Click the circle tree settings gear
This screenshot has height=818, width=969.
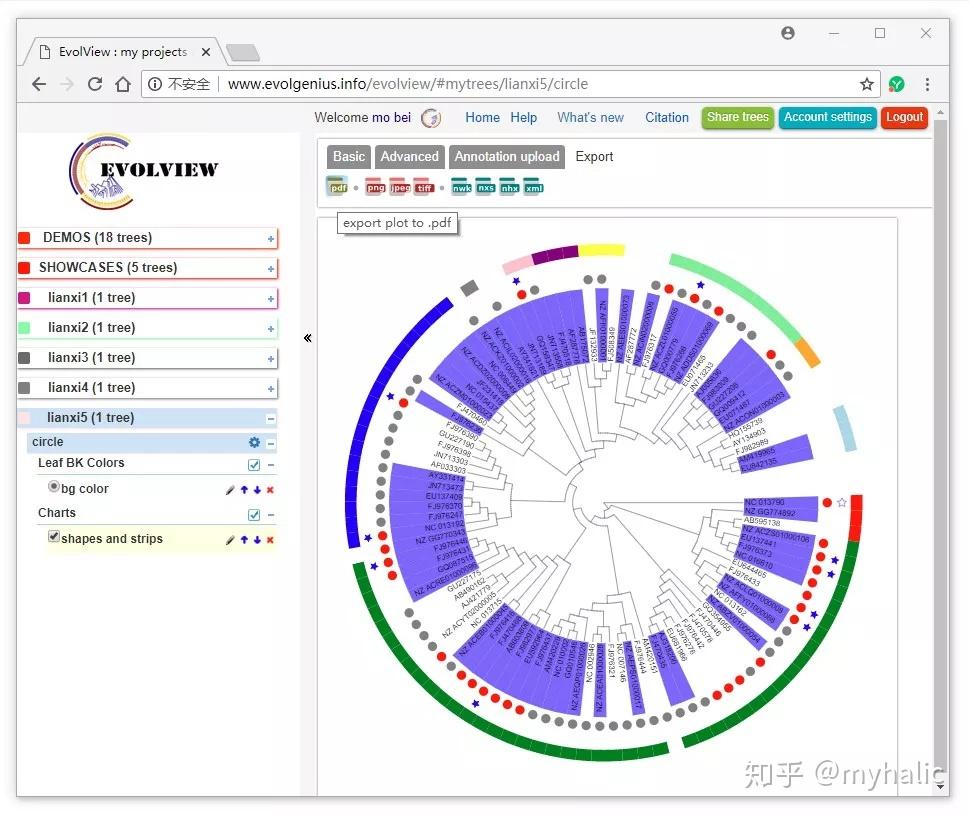[x=254, y=442]
